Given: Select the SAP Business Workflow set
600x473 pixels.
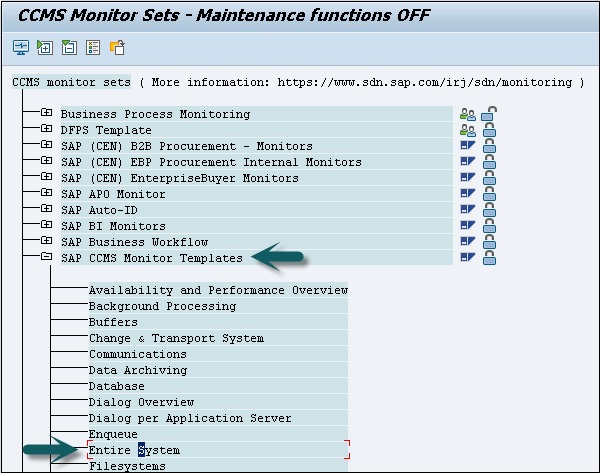Looking at the screenshot, I should 134,242.
